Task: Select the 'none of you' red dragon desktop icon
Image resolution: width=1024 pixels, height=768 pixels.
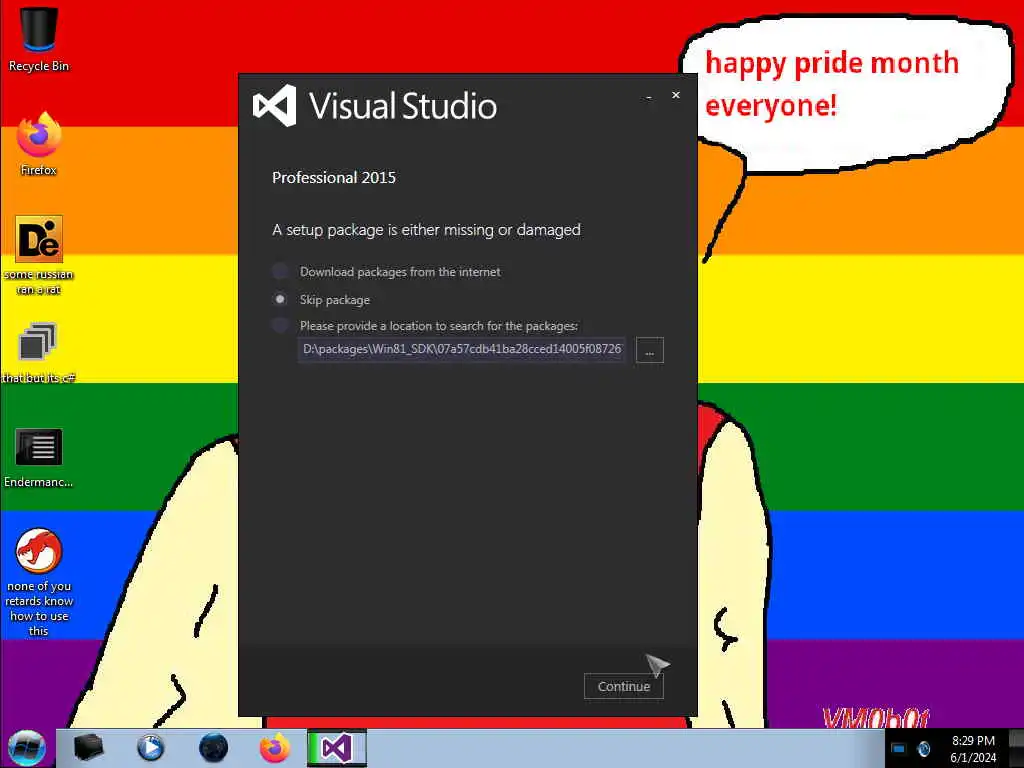Action: (x=39, y=581)
